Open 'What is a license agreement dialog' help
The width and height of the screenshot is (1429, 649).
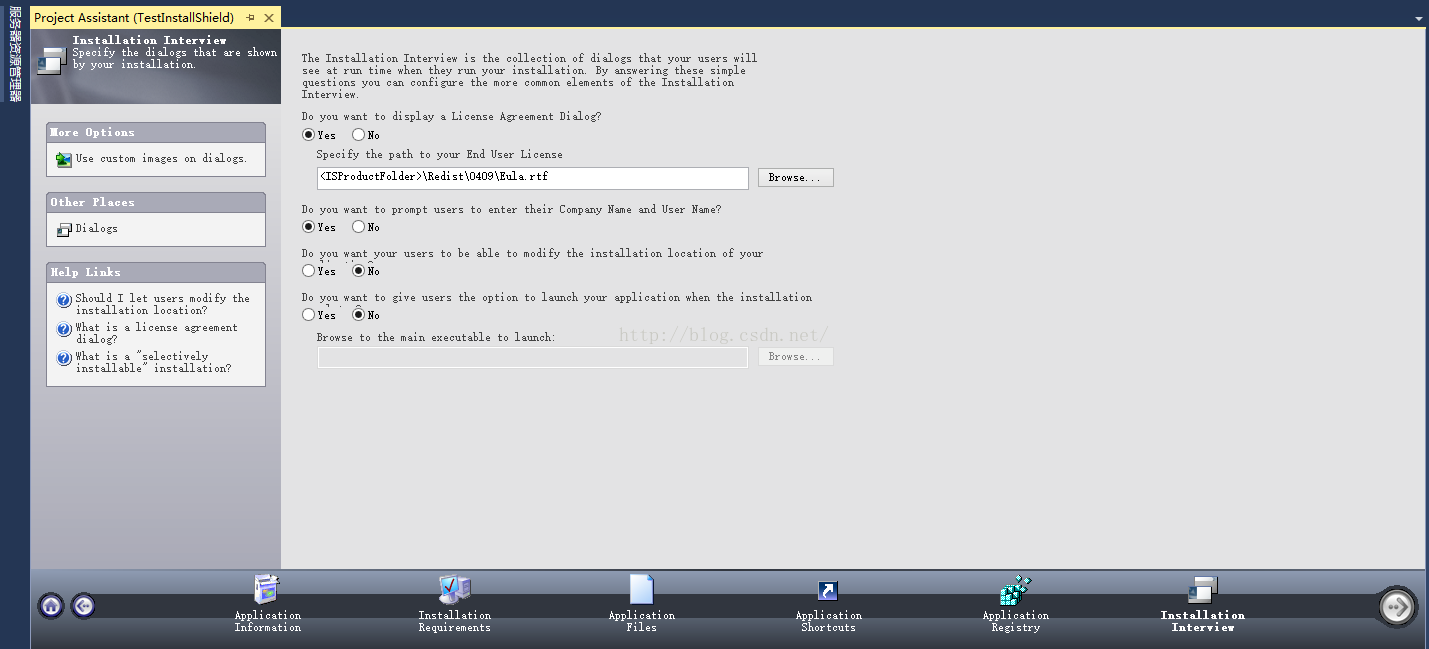(157, 334)
